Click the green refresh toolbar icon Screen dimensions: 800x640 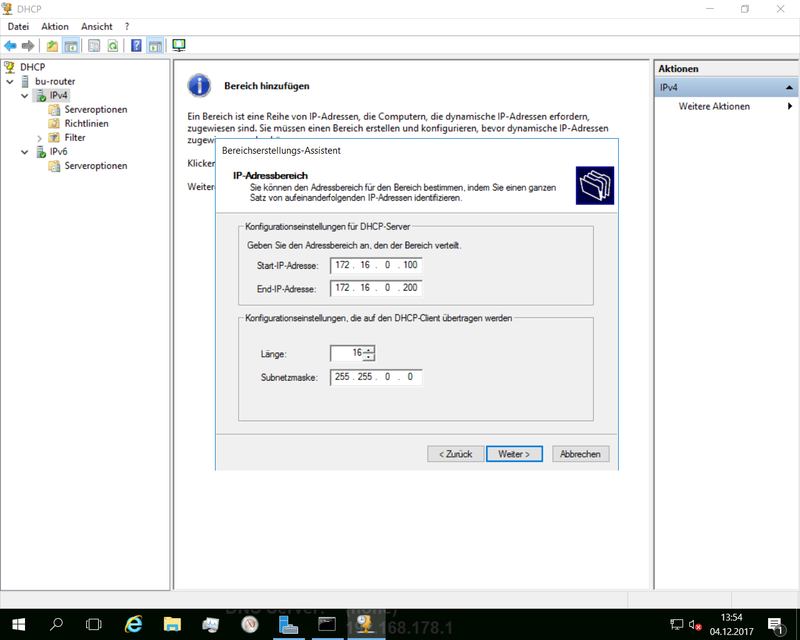click(113, 46)
